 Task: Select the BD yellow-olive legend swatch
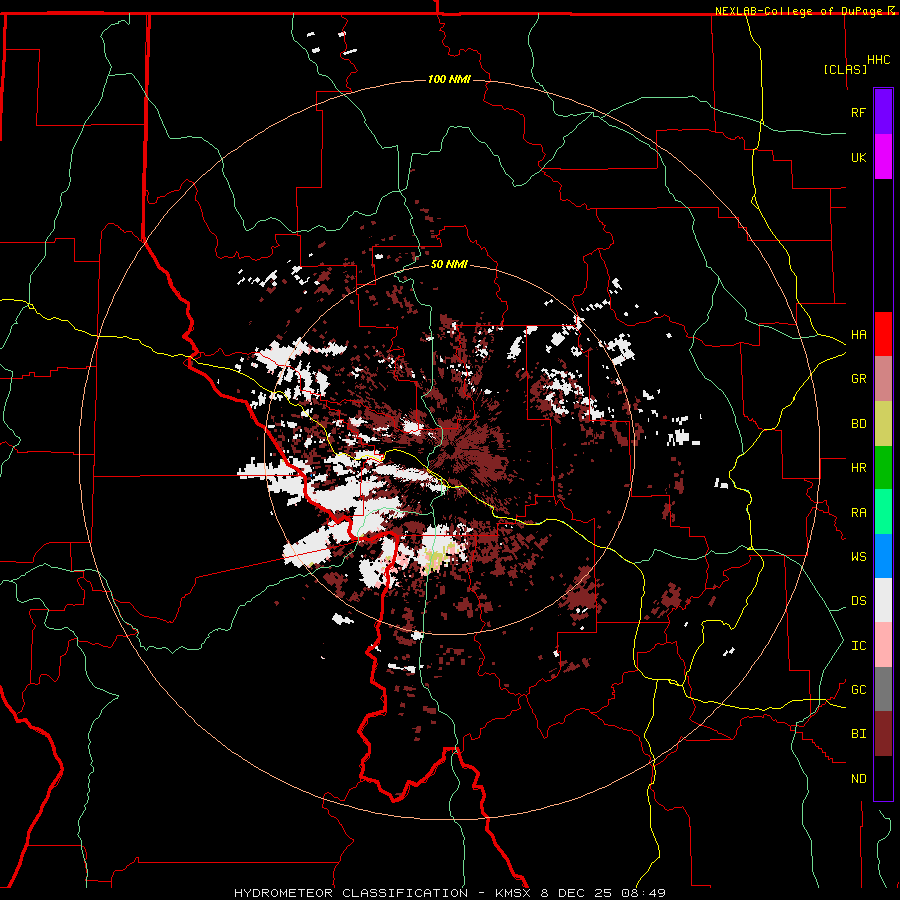[x=883, y=424]
